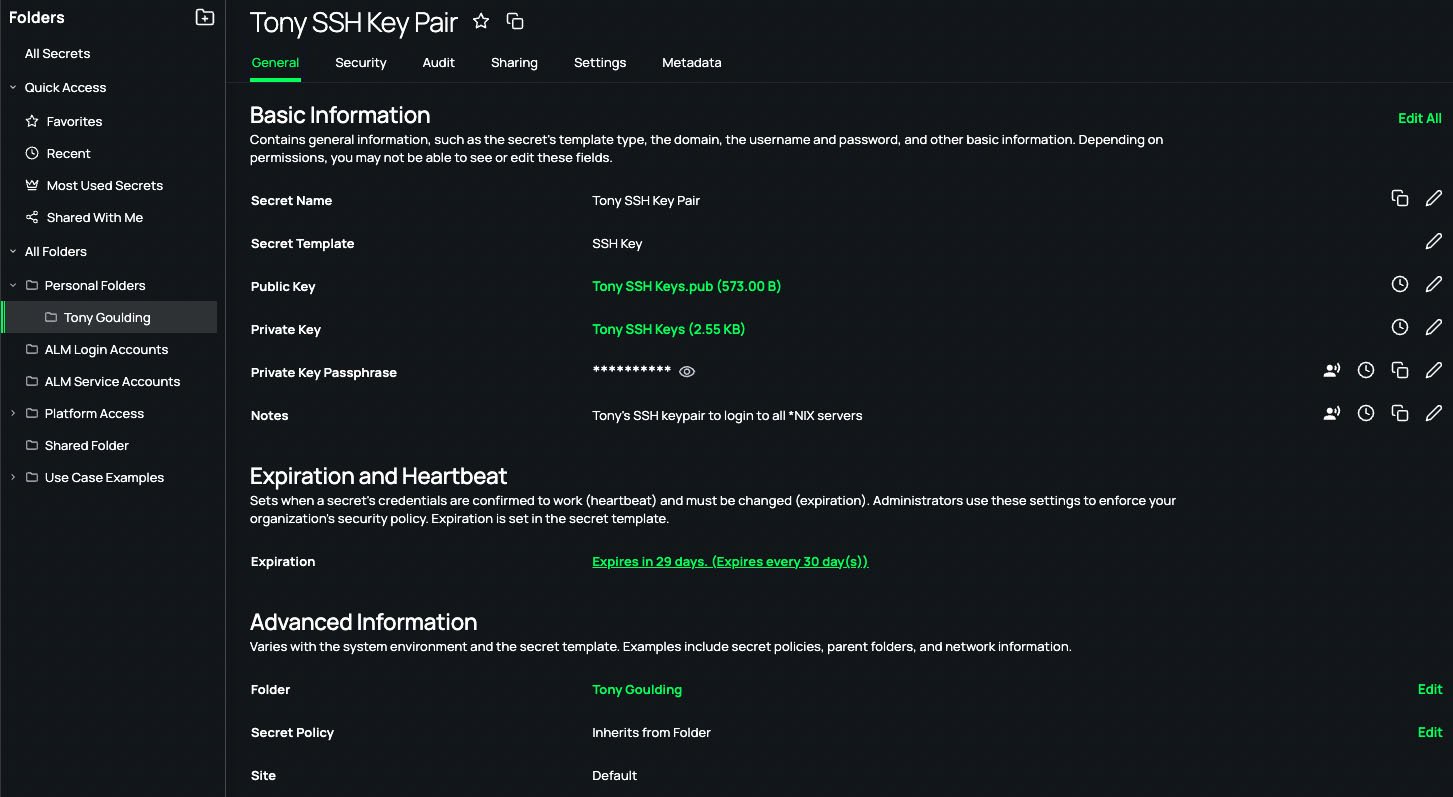The height and width of the screenshot is (797, 1453).
Task: Edit the Private Key Passphrase
Action: point(1434,369)
